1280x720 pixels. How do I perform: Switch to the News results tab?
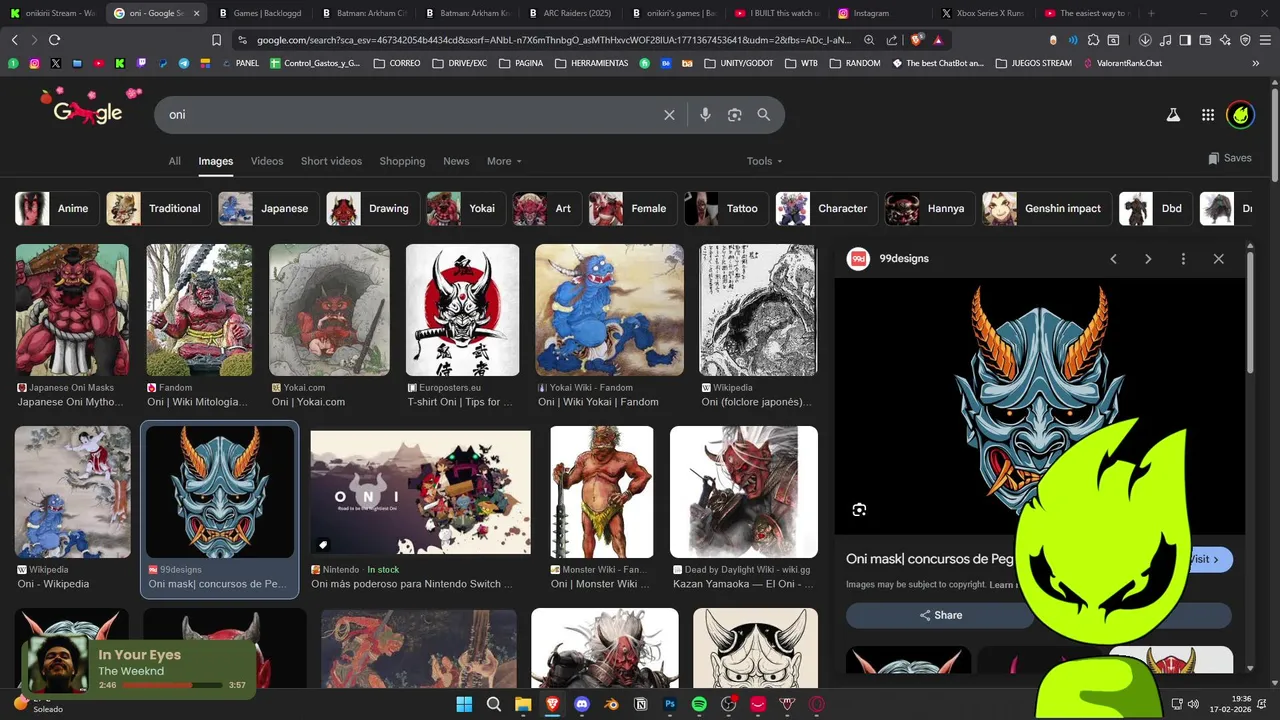(456, 161)
